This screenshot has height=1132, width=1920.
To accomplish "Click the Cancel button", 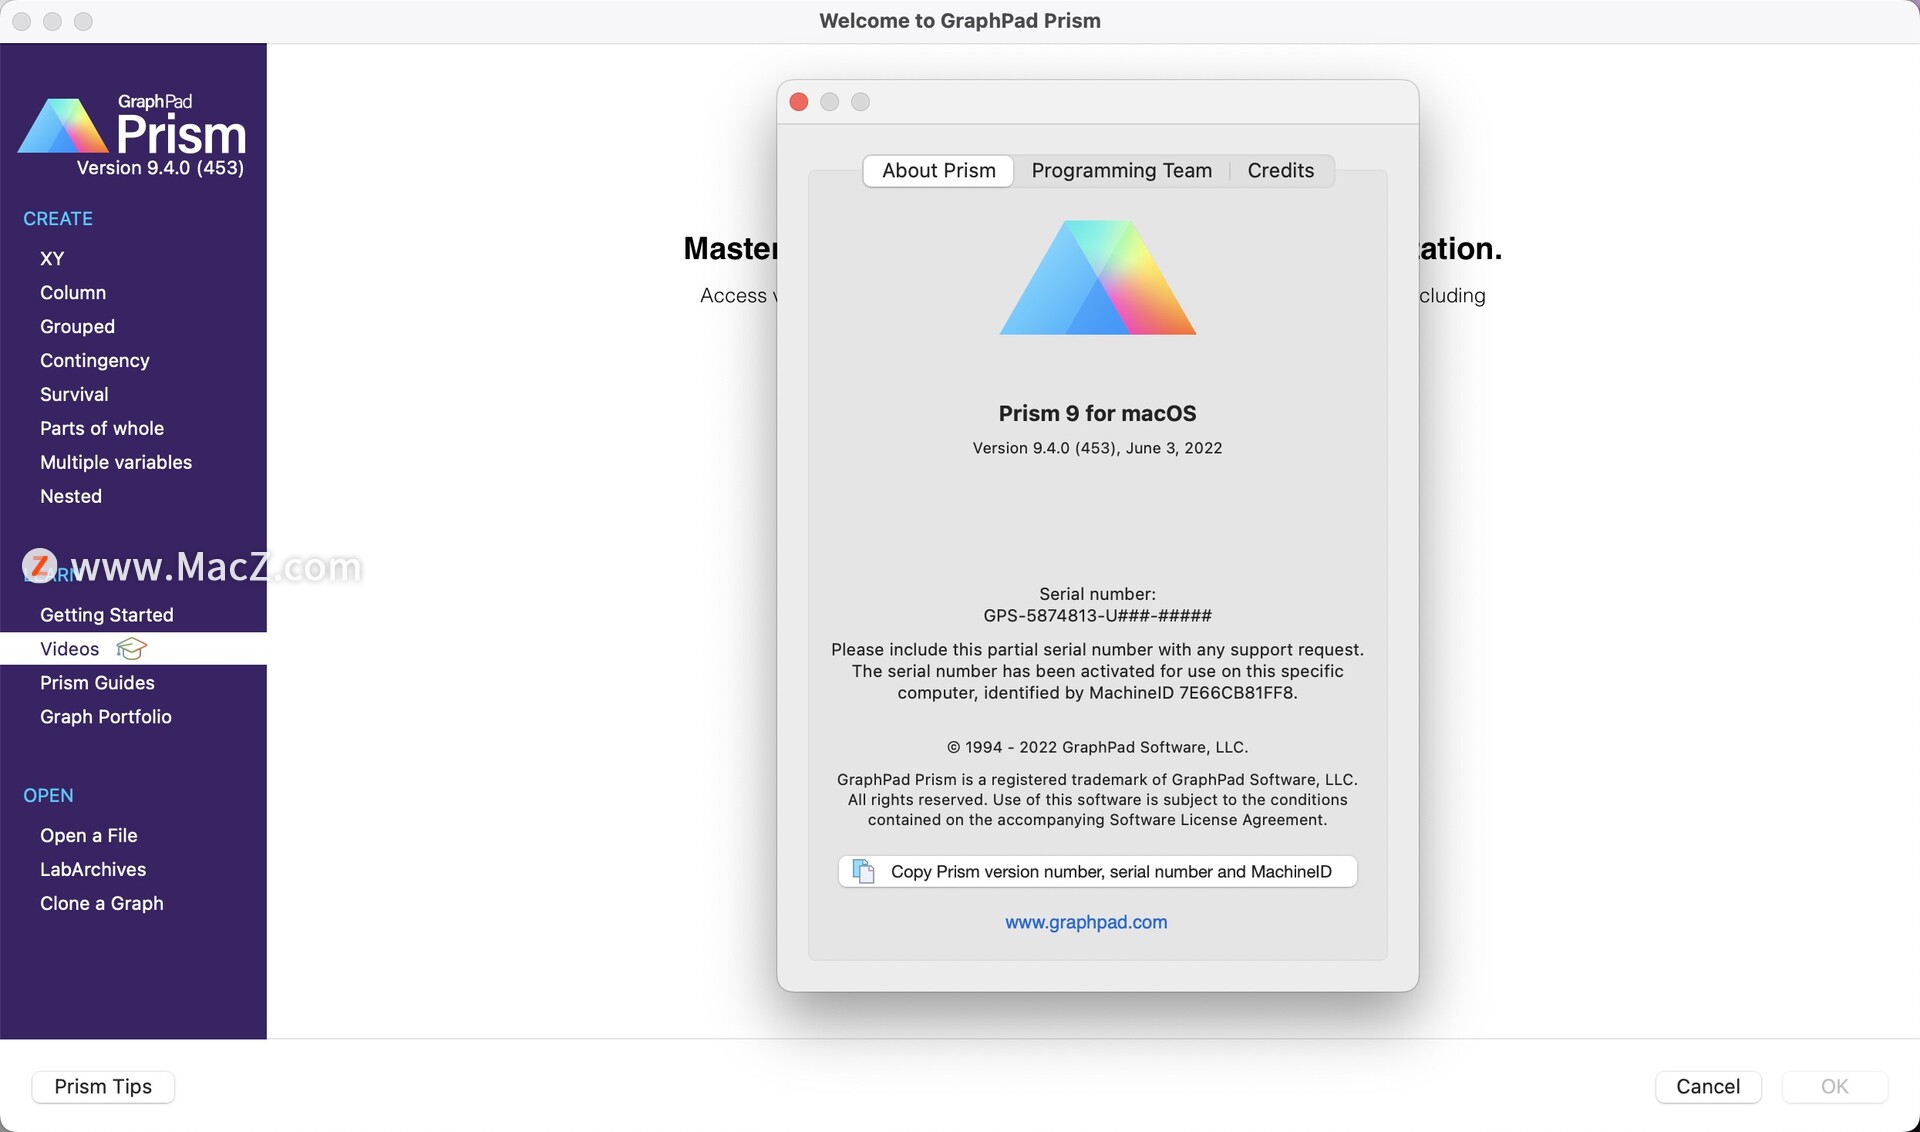I will click(1708, 1087).
